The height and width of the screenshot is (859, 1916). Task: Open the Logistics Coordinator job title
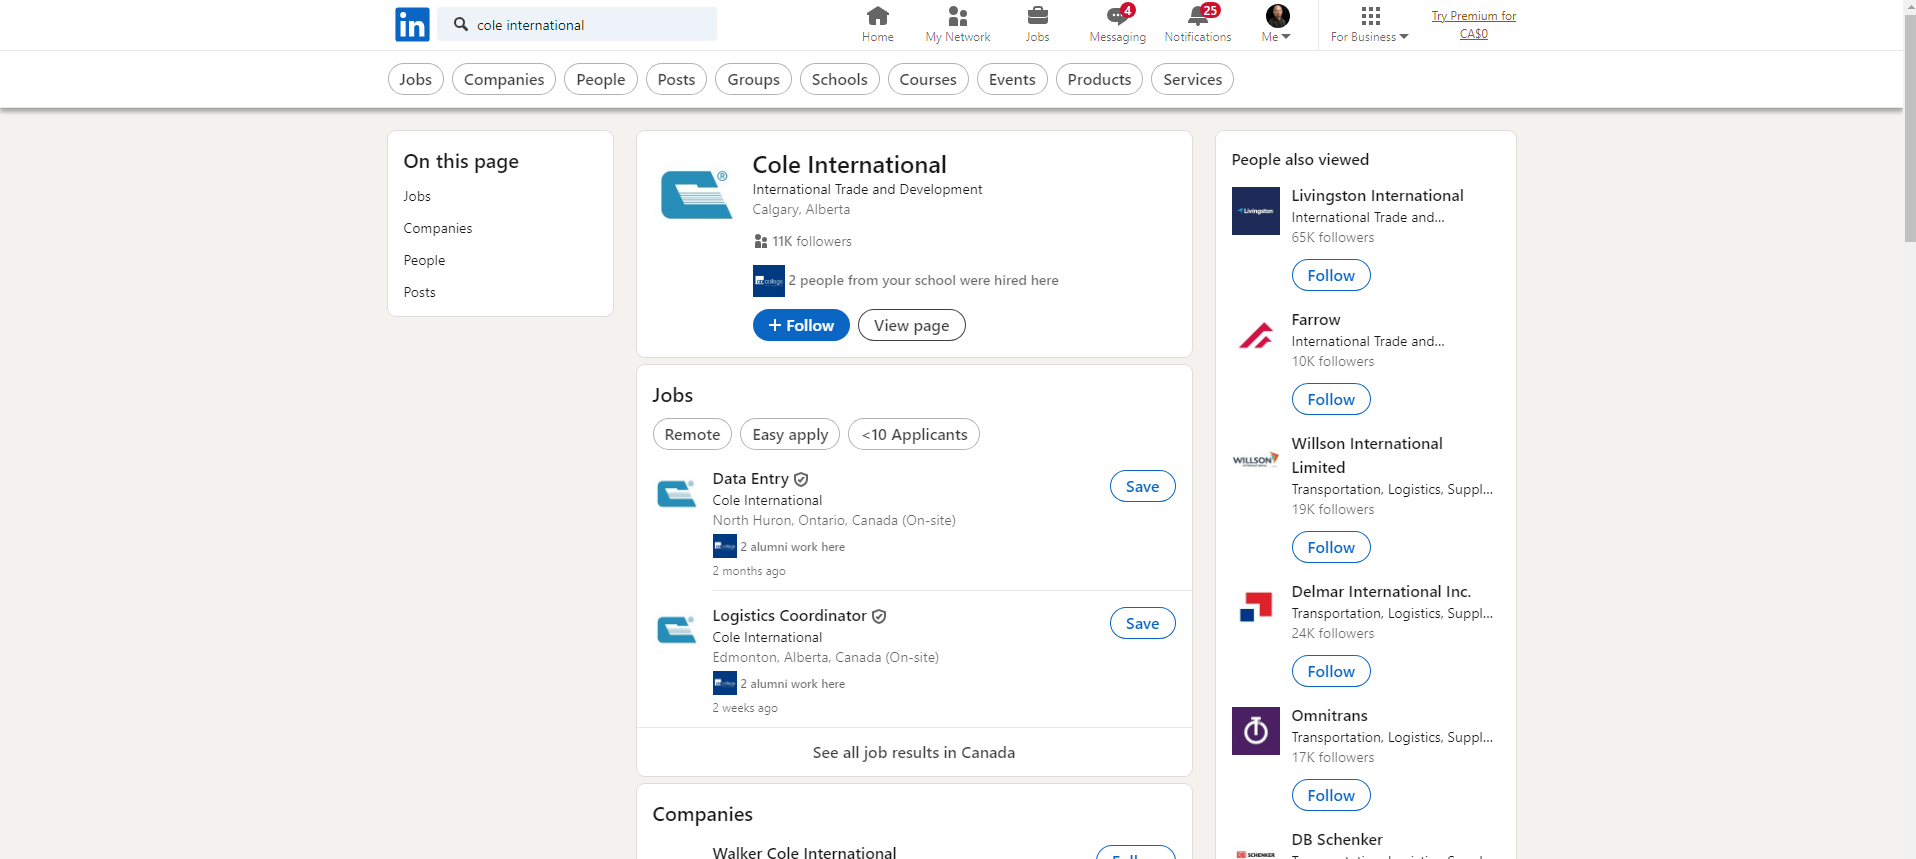pos(789,616)
